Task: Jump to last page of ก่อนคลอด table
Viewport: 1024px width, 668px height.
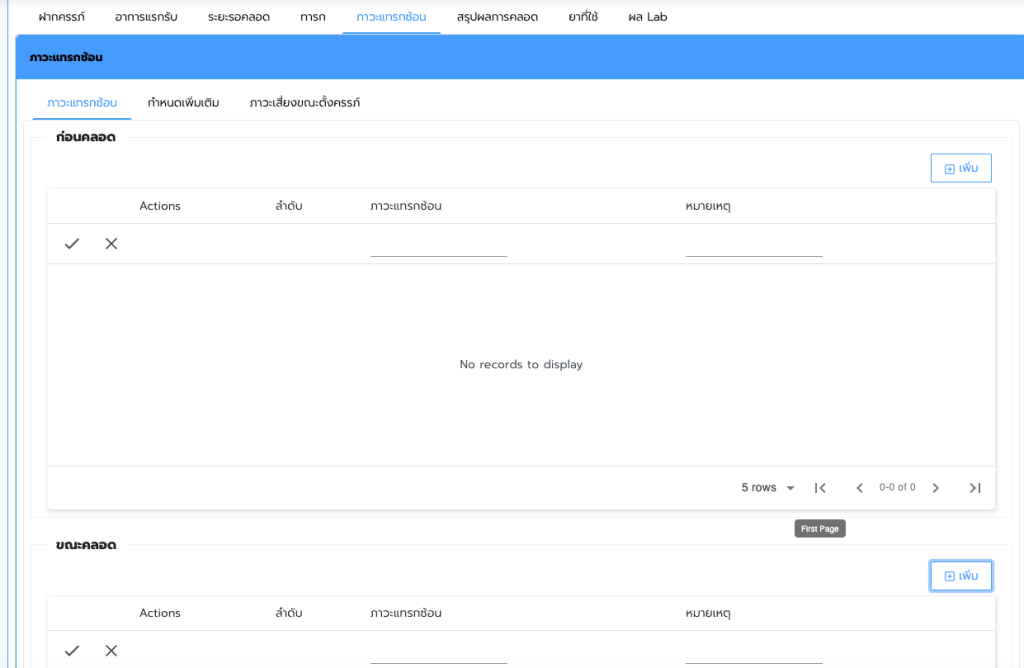Action: point(975,488)
